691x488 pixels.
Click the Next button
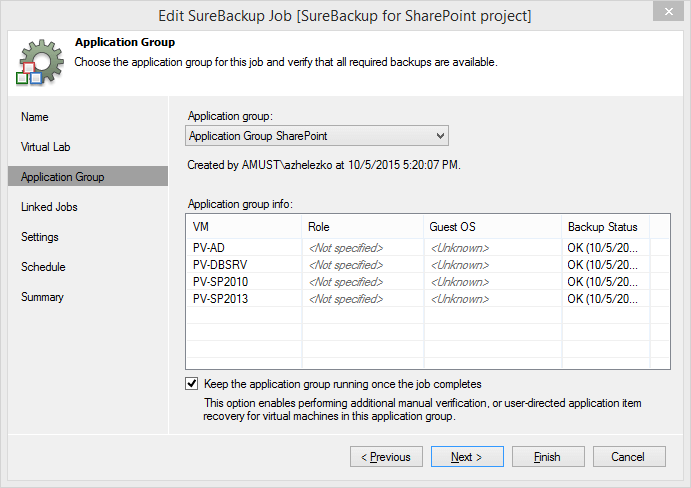click(x=467, y=457)
